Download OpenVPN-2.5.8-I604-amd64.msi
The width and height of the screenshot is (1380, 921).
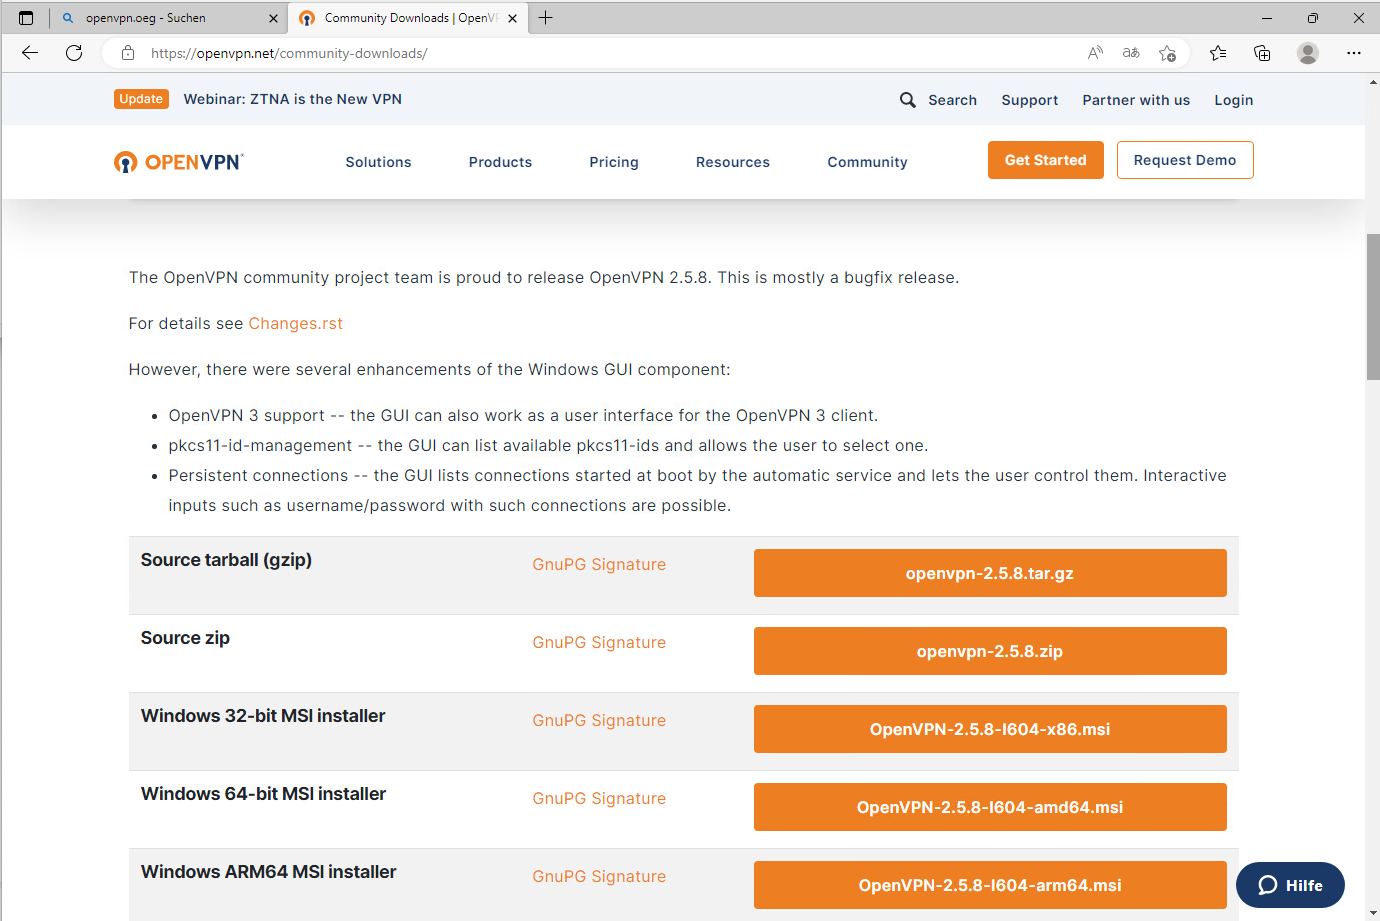pyautogui.click(x=989, y=807)
